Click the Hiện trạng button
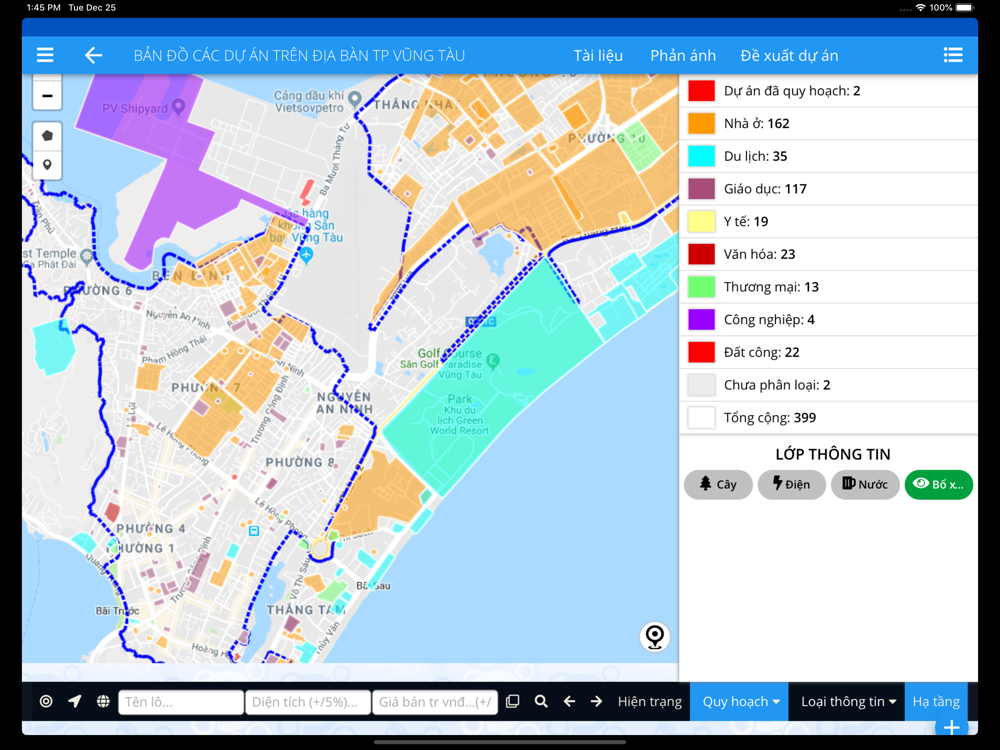This screenshot has width=1000, height=750. [x=650, y=702]
